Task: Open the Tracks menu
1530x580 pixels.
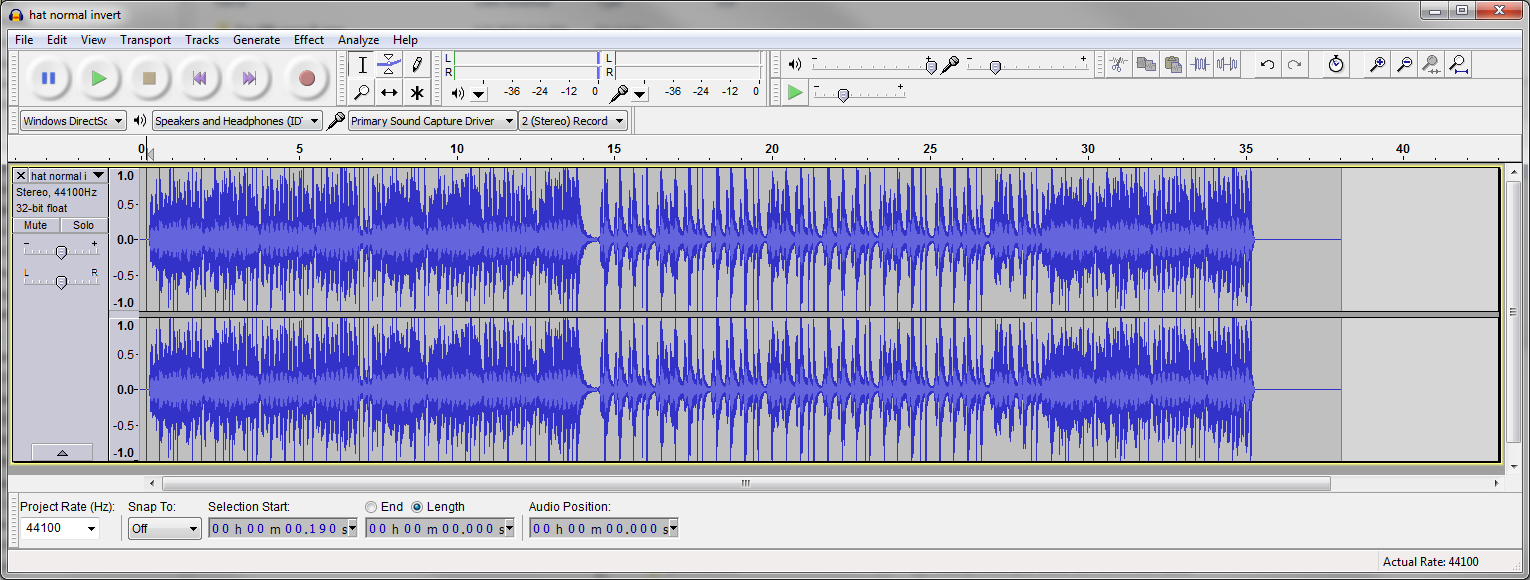Action: tap(202, 40)
